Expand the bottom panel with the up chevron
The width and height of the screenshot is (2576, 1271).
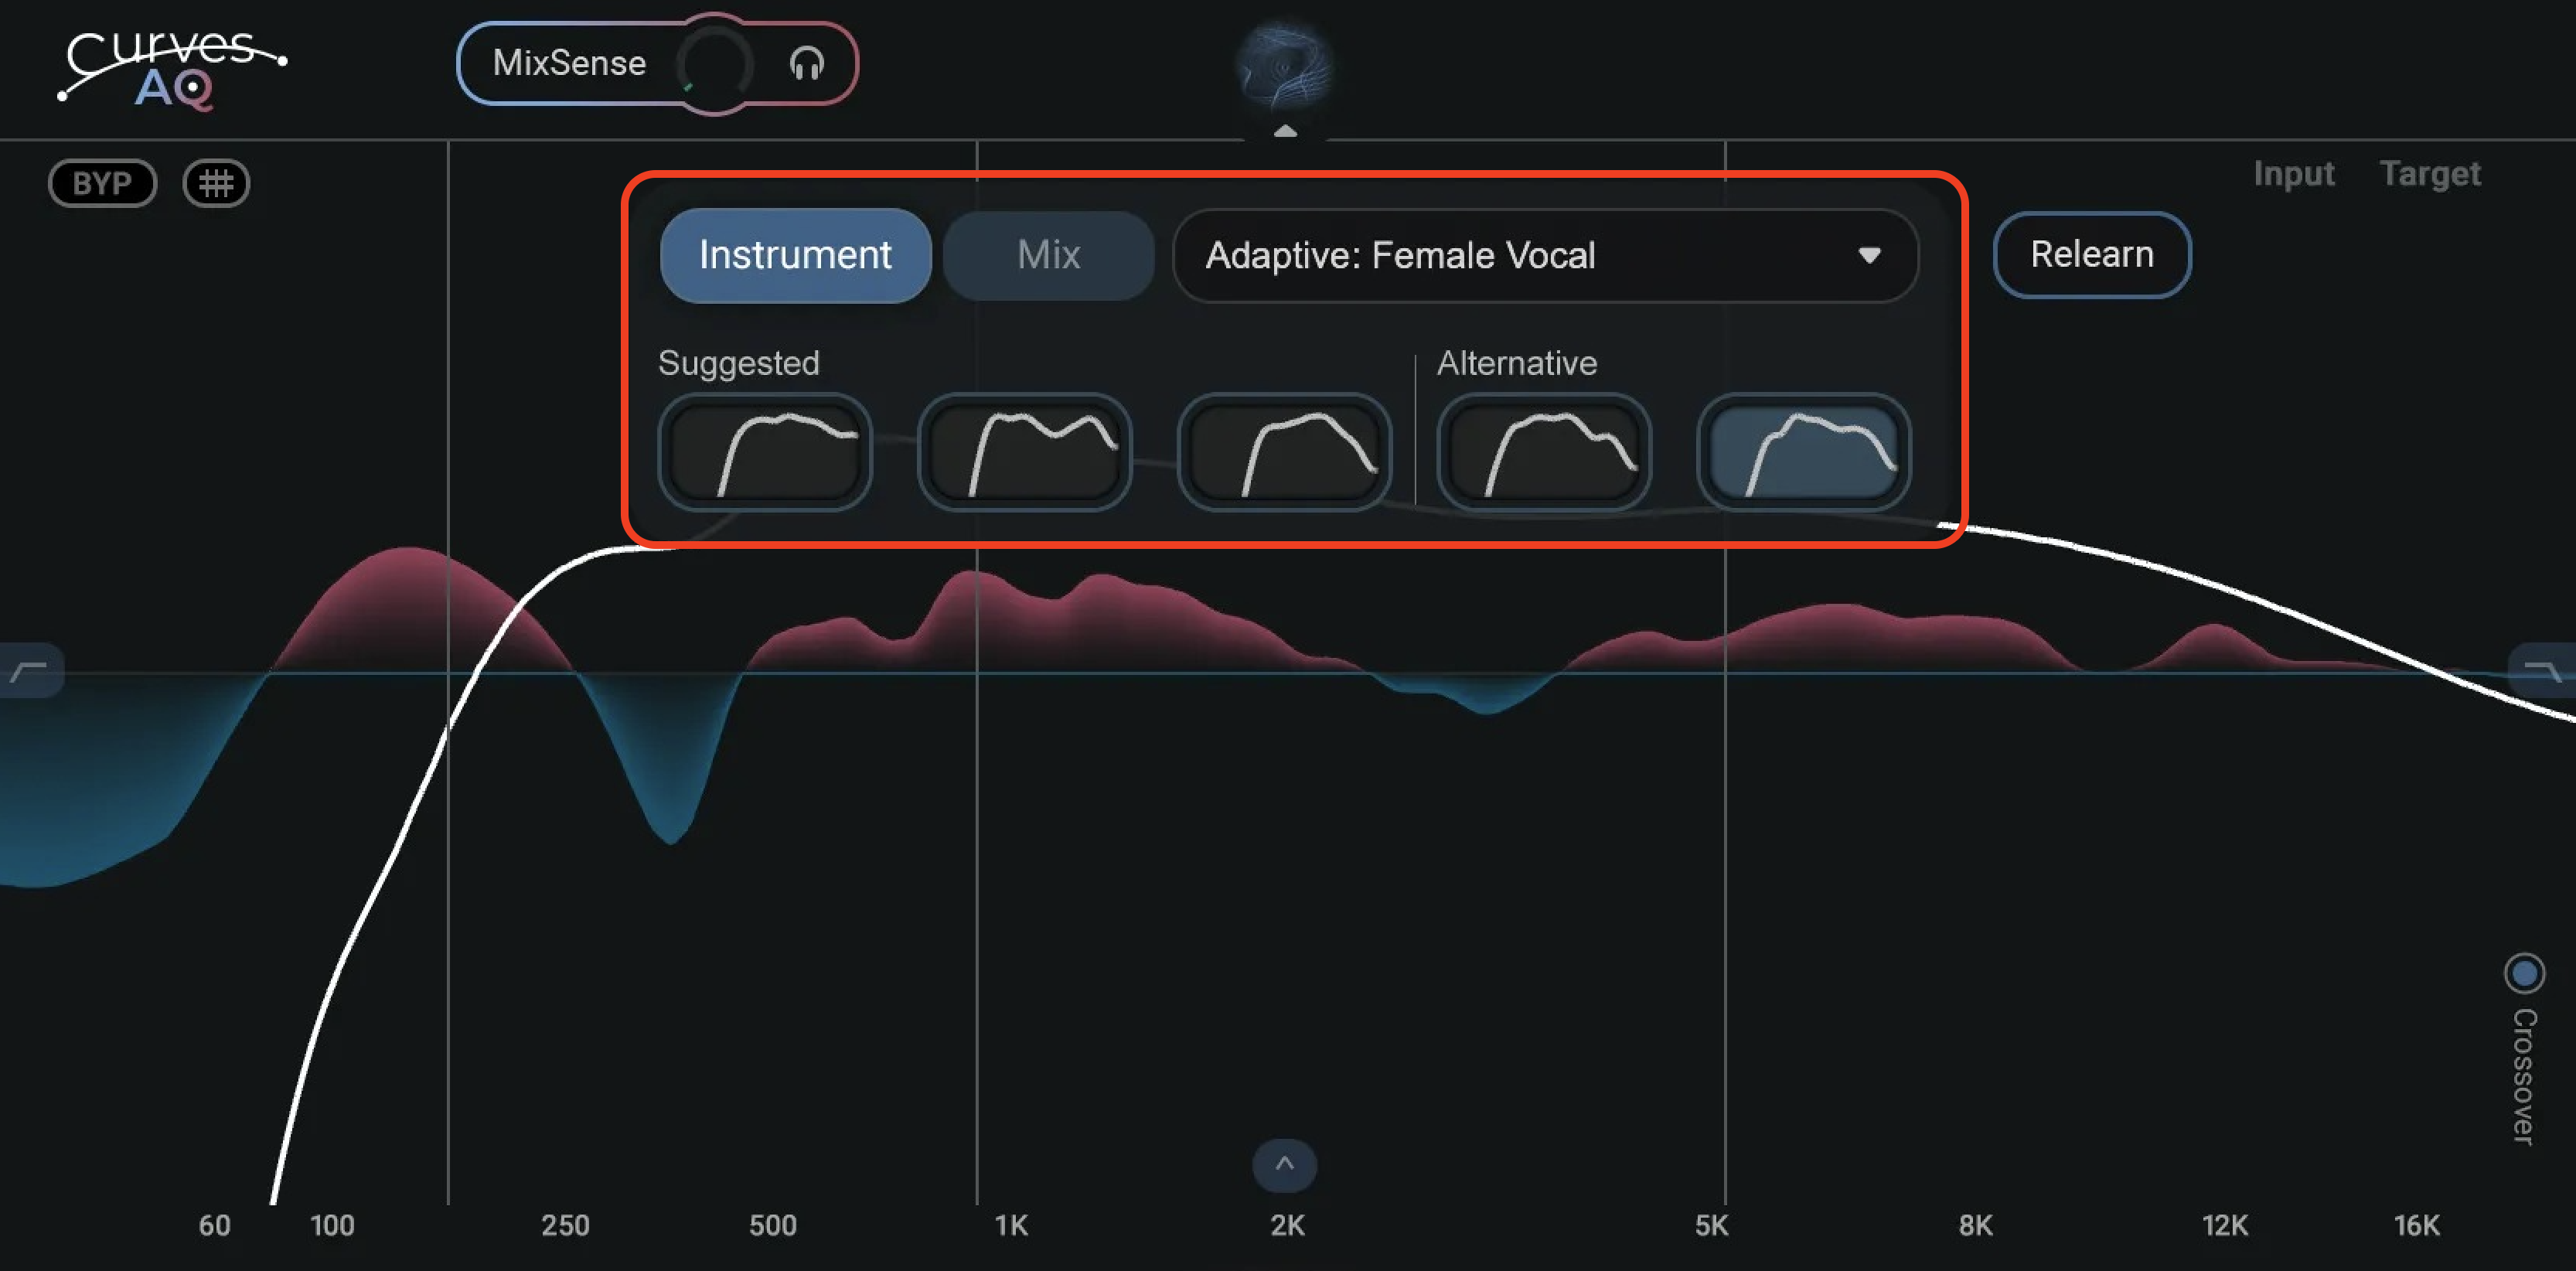point(1285,1165)
